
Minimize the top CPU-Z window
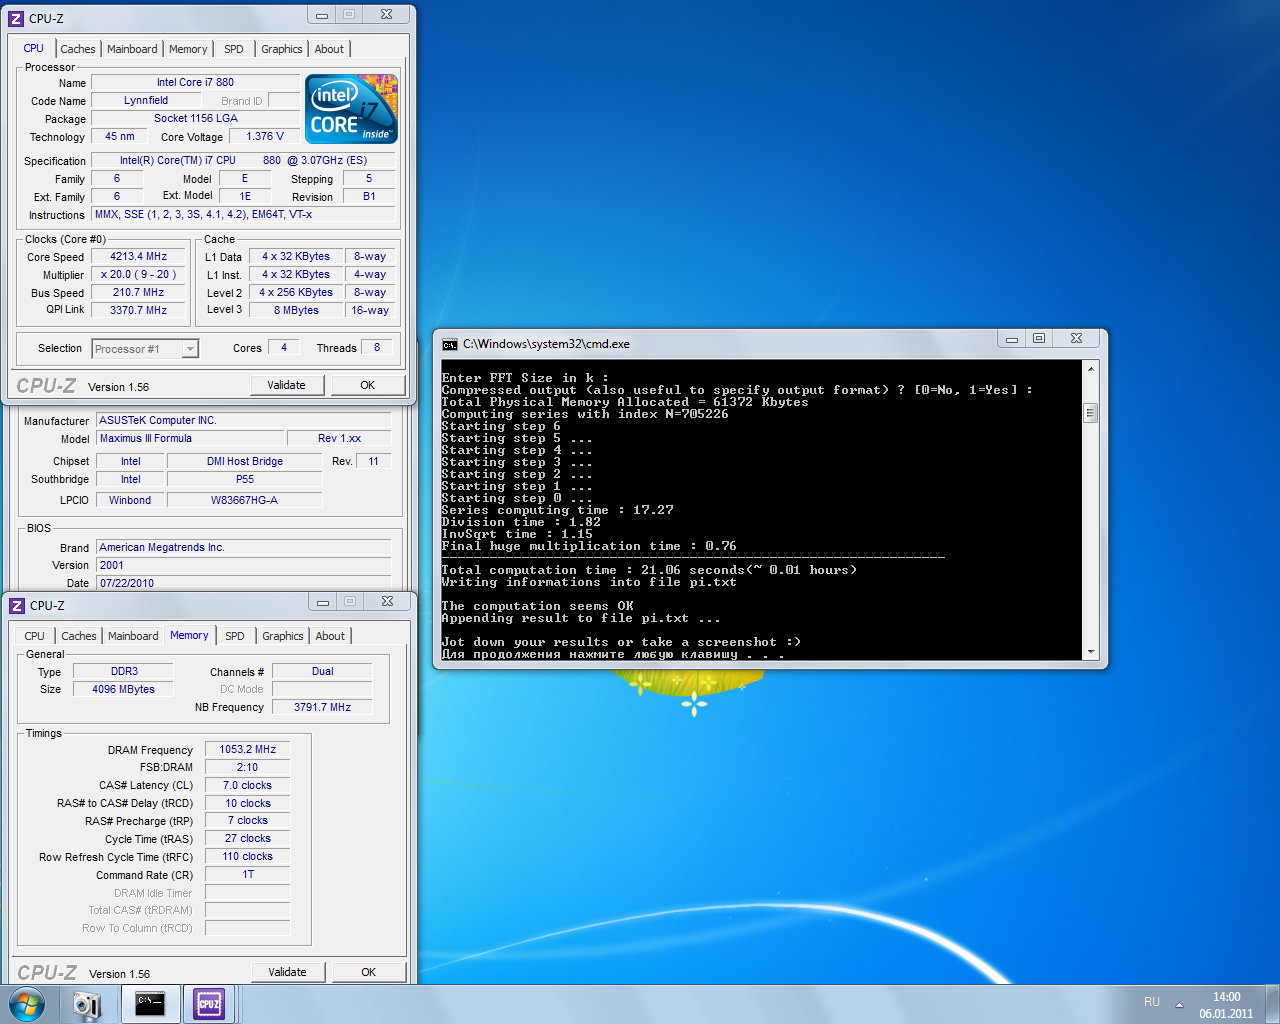coord(322,14)
